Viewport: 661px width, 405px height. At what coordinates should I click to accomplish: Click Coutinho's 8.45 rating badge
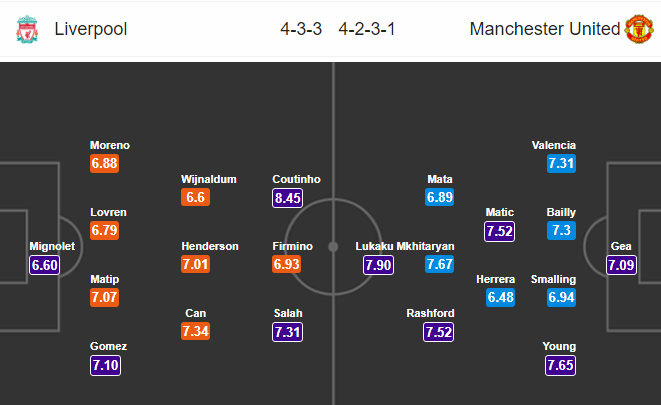(x=287, y=197)
